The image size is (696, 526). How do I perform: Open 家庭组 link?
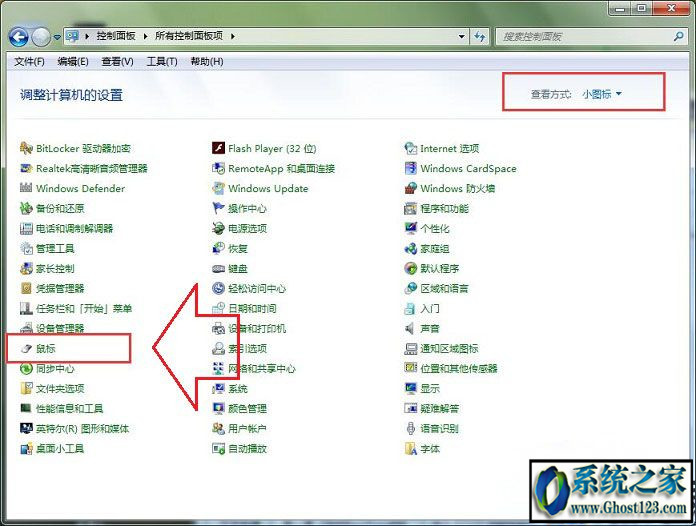435,249
